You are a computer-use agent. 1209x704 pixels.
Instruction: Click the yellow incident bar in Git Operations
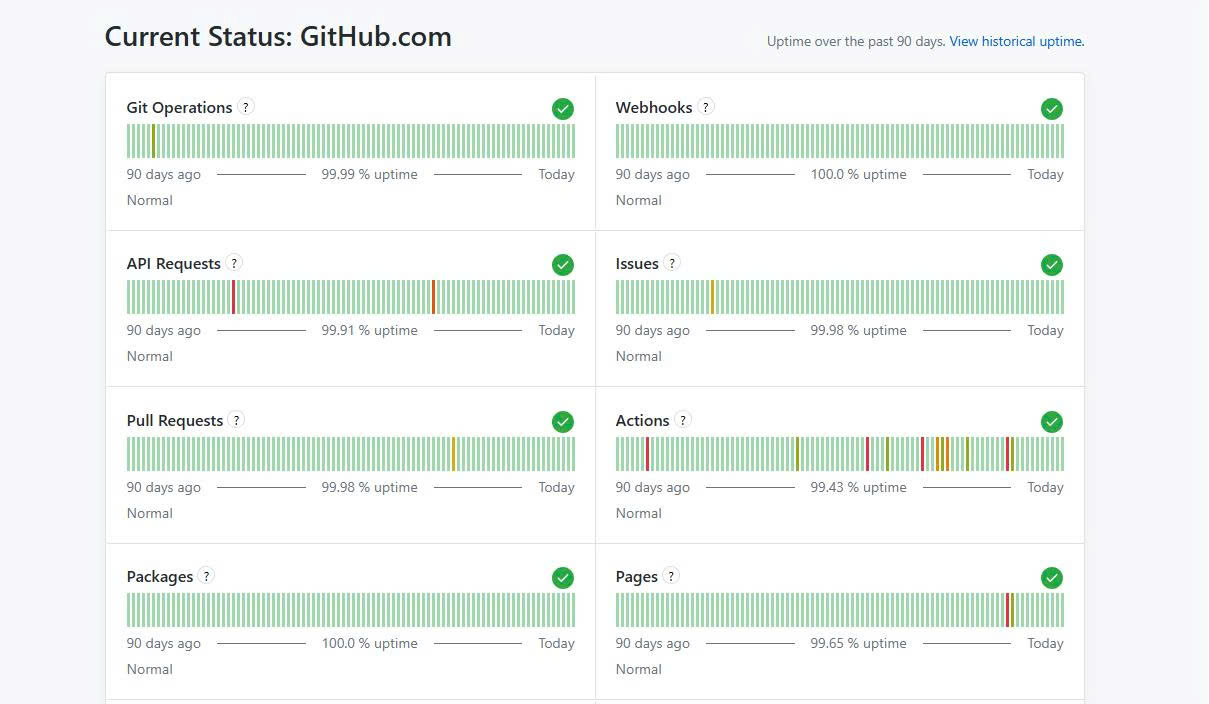(x=153, y=141)
